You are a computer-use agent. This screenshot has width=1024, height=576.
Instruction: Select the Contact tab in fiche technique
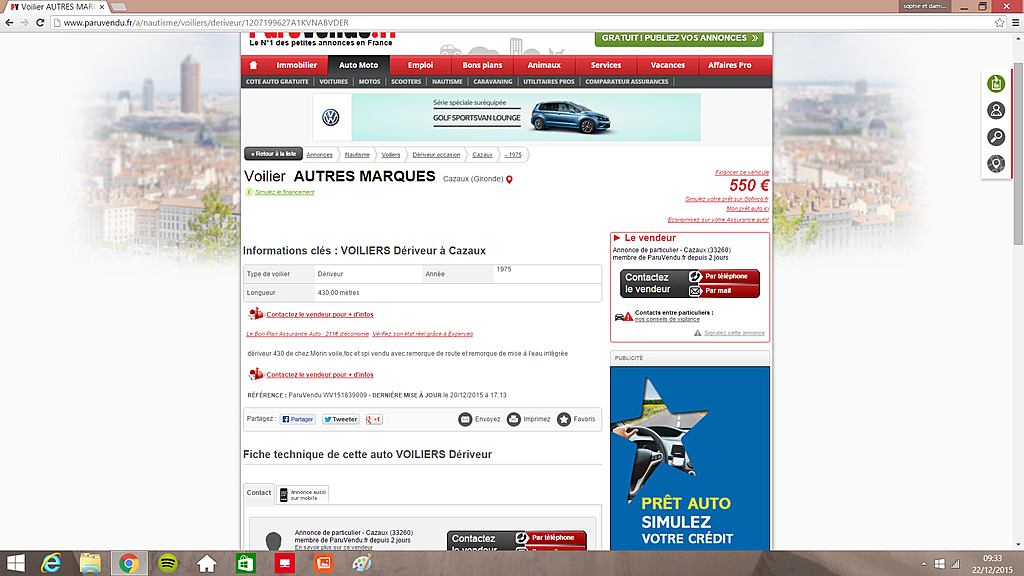coord(259,493)
